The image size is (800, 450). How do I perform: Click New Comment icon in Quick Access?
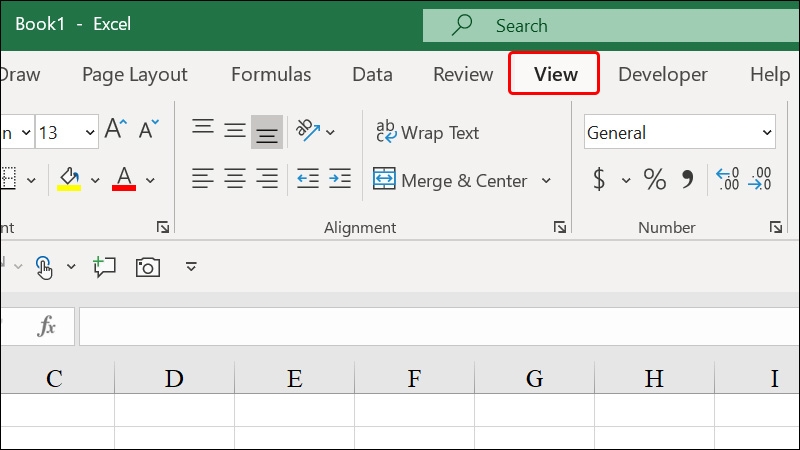coord(104,267)
